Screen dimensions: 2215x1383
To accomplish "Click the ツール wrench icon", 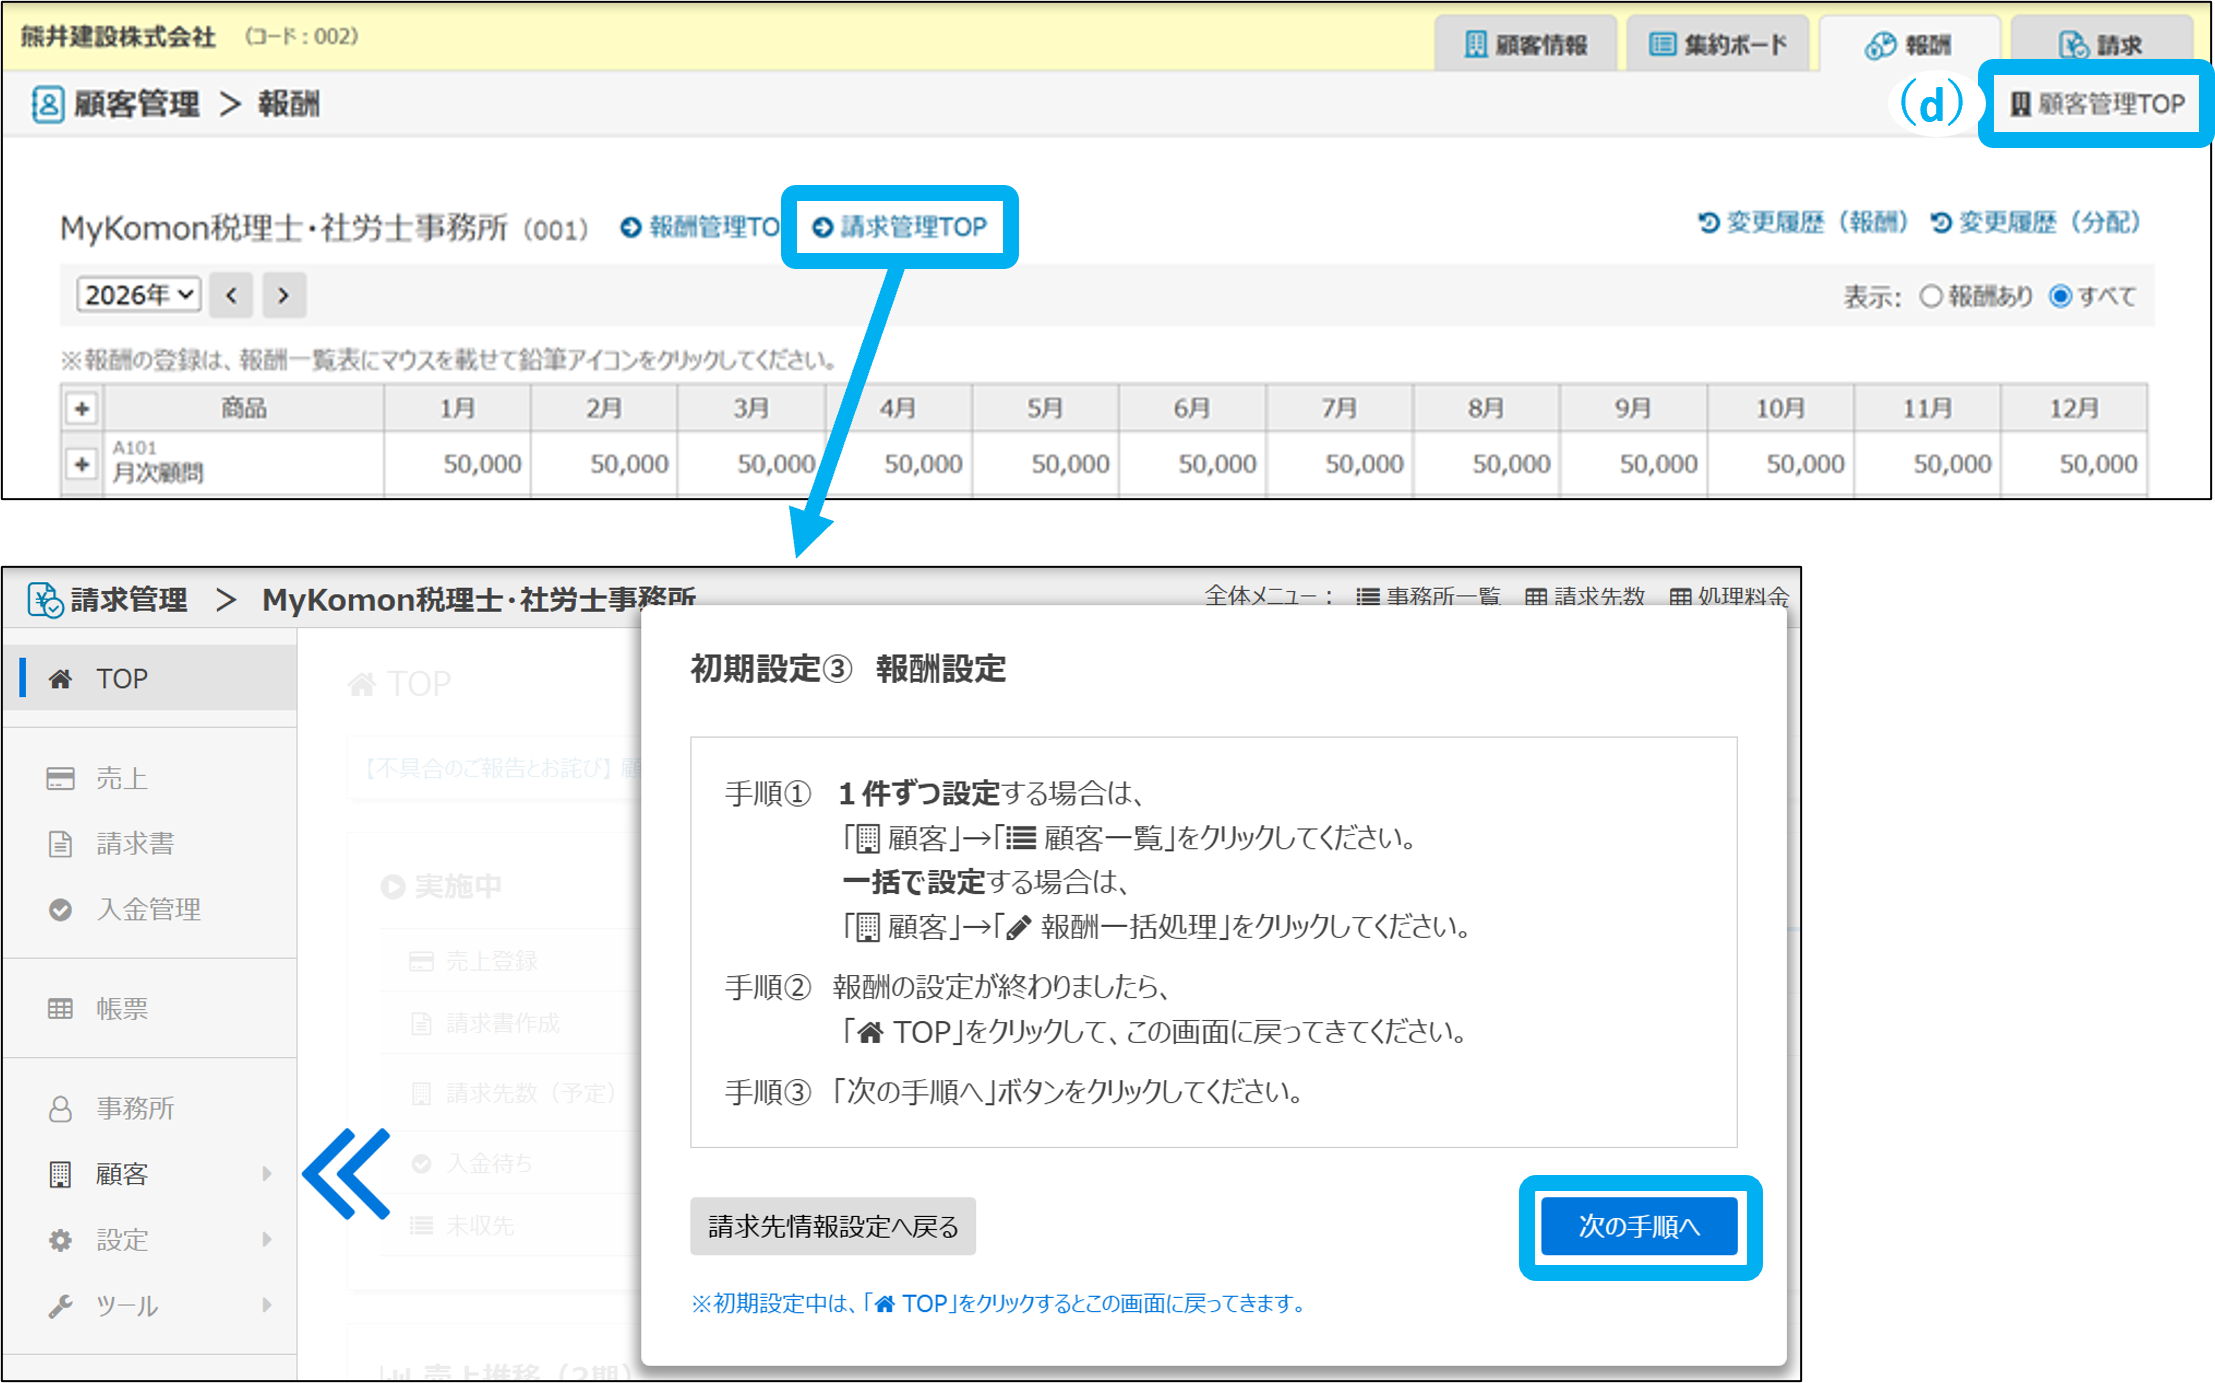I will point(60,1305).
